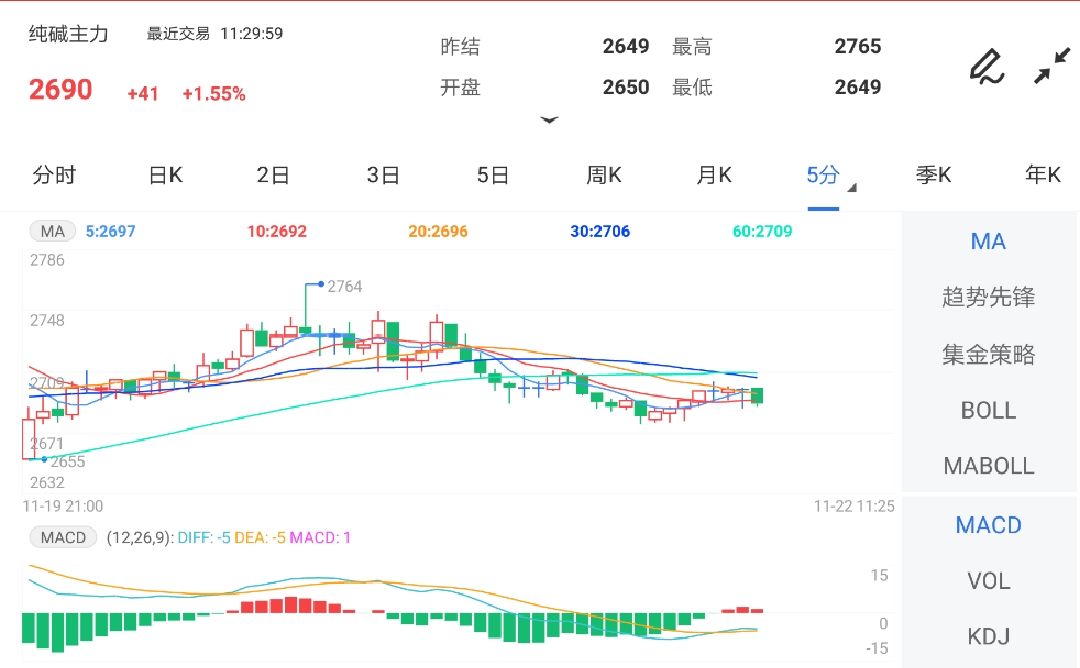
Task: Tap the 2655 low marker on chart
Action: click(x=68, y=461)
